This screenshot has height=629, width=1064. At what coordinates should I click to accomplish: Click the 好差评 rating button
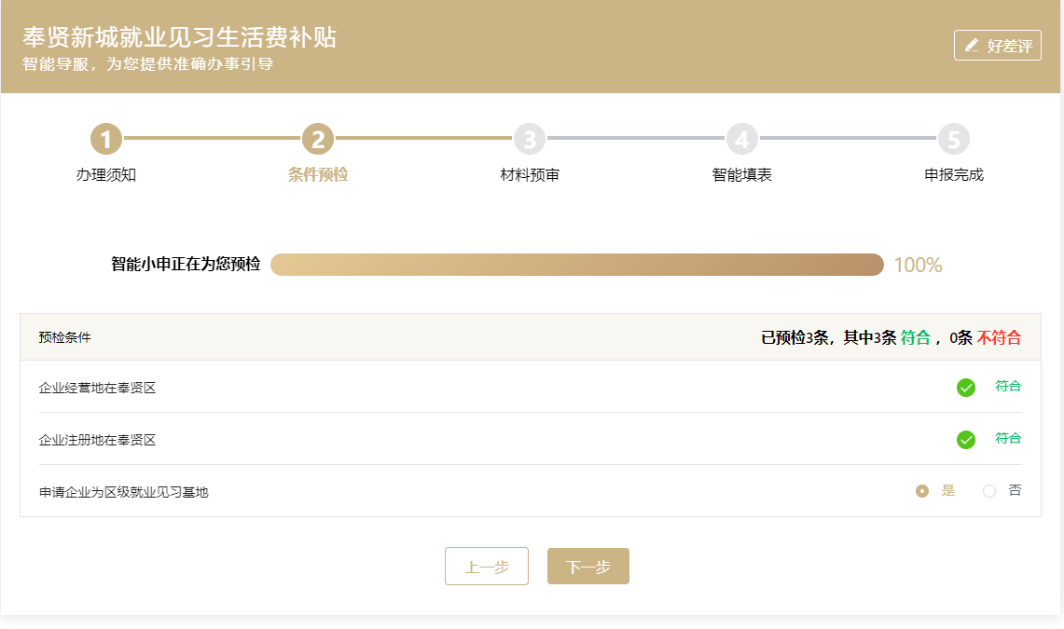tap(997, 45)
